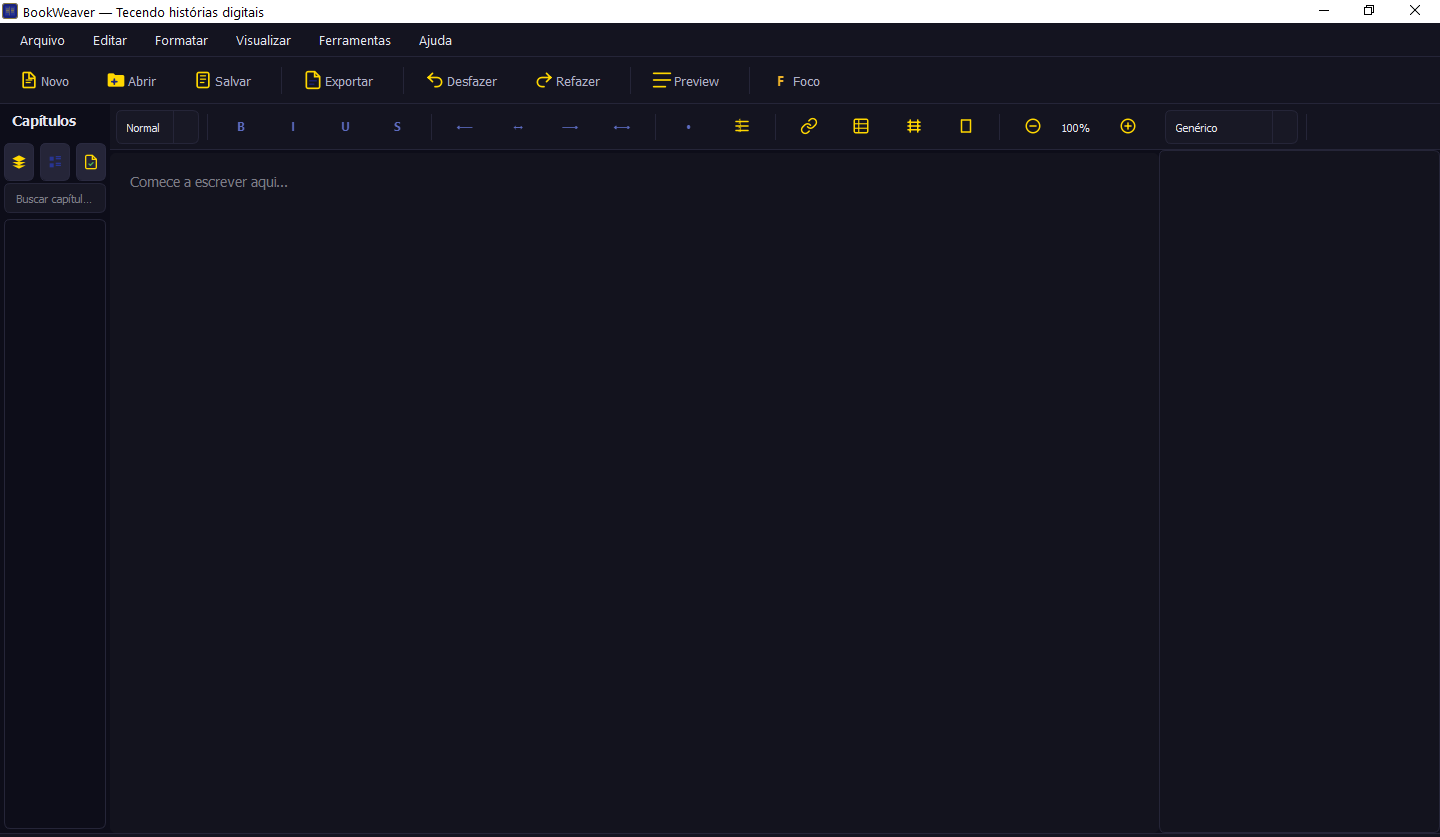Insert a hyperlink with the chain icon
This screenshot has height=837, width=1440.
pos(809,126)
